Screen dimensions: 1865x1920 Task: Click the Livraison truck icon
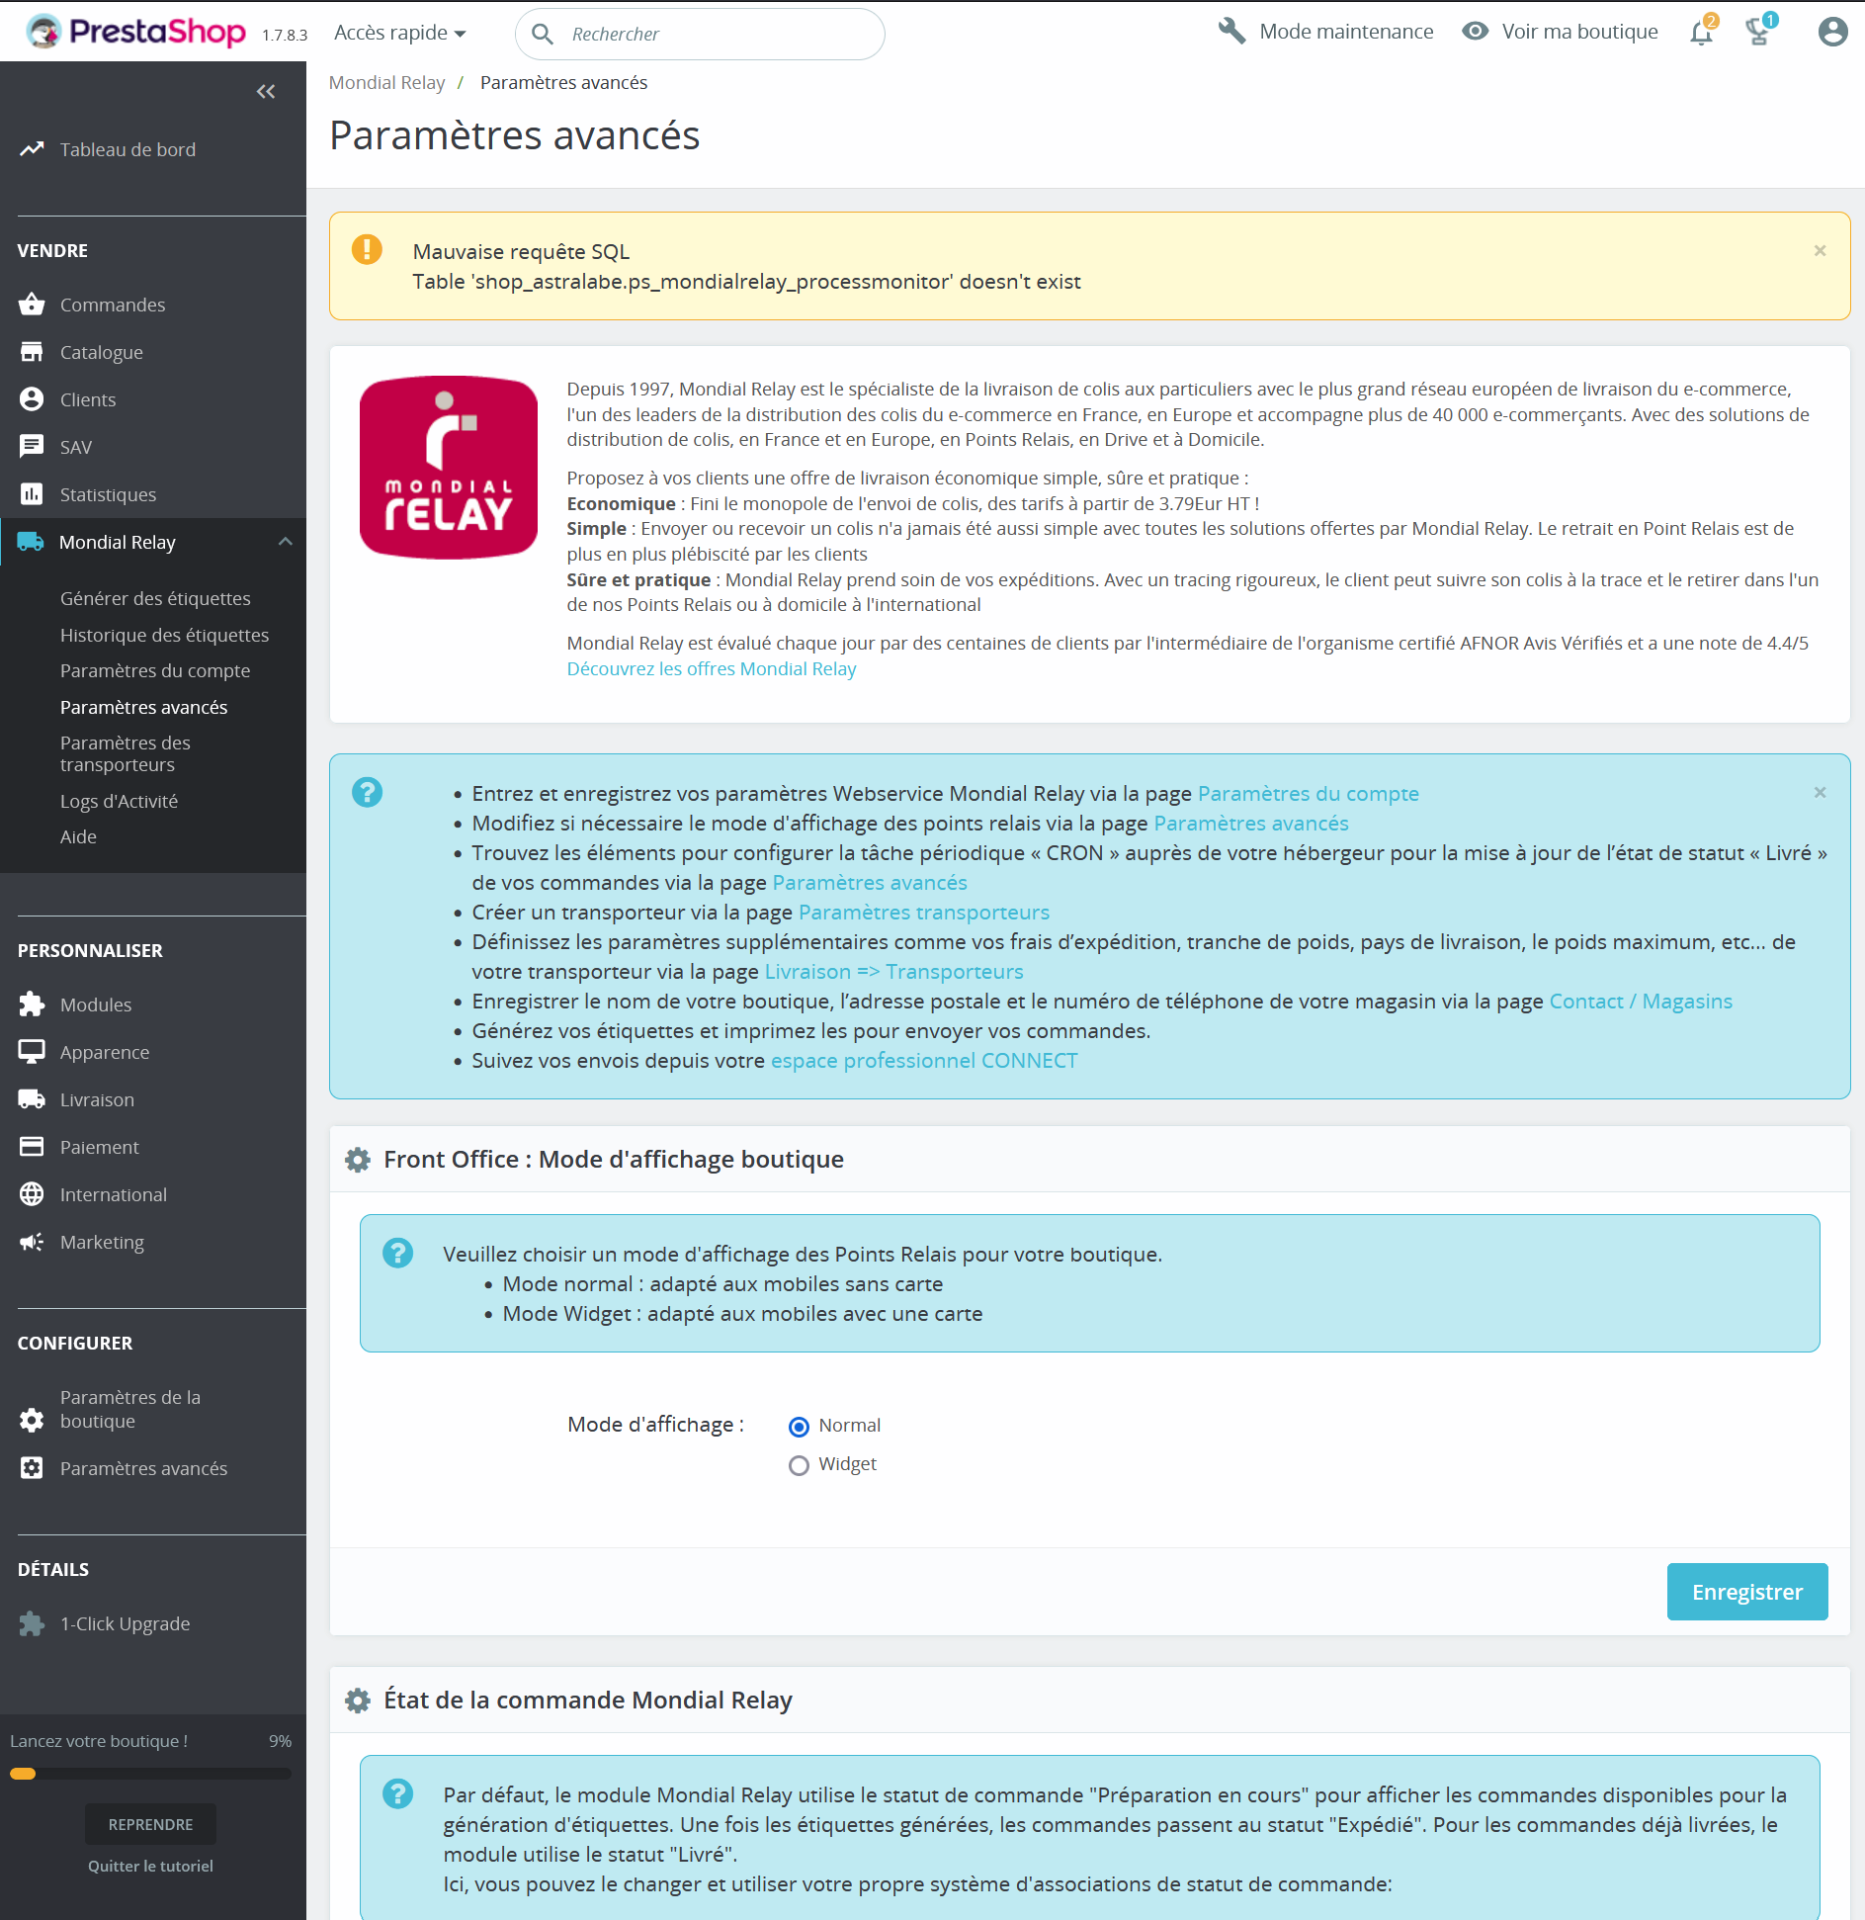click(32, 1099)
